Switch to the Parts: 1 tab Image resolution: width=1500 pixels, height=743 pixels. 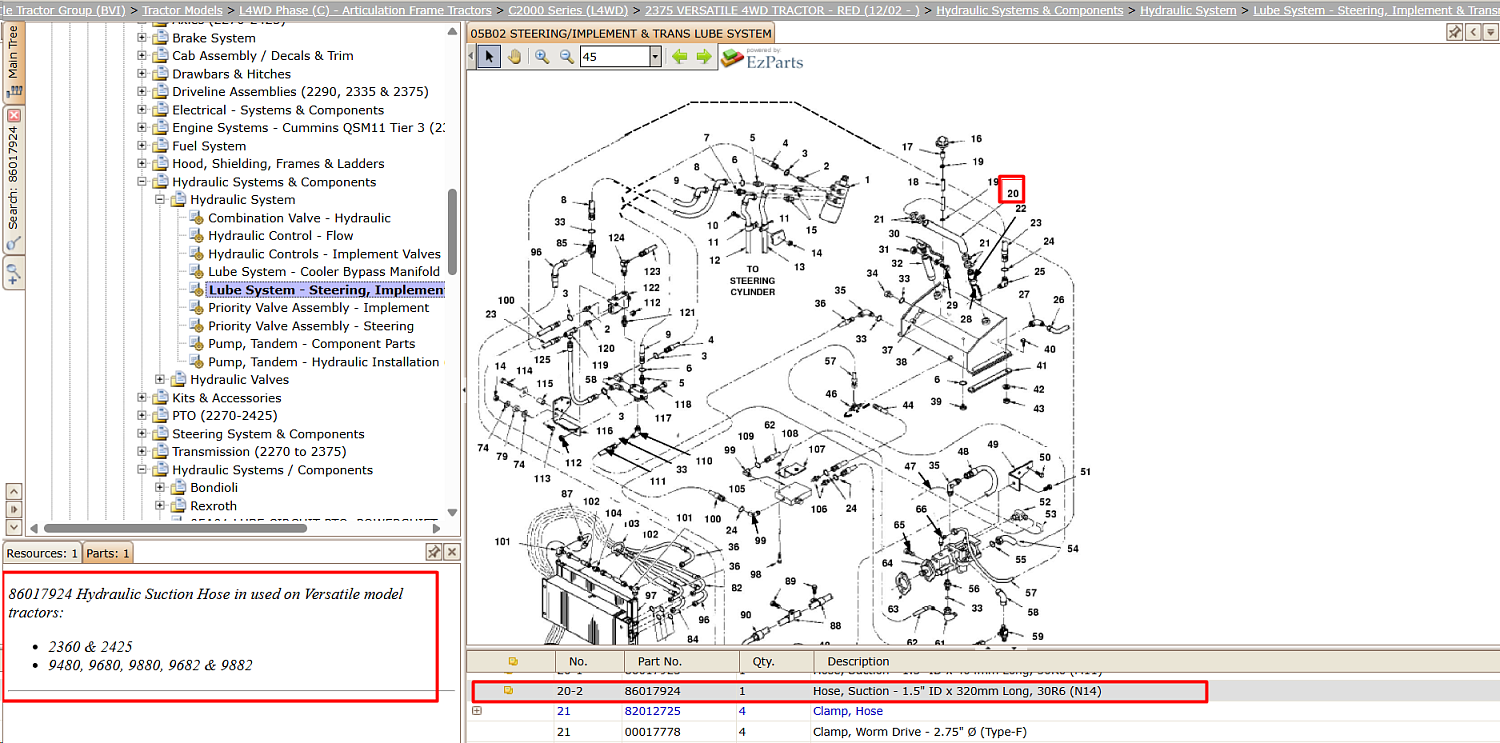click(107, 553)
